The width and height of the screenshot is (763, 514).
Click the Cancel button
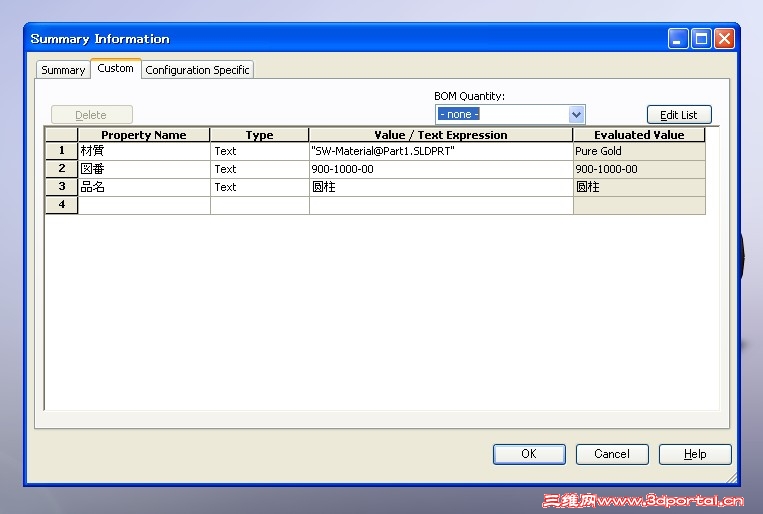(612, 454)
